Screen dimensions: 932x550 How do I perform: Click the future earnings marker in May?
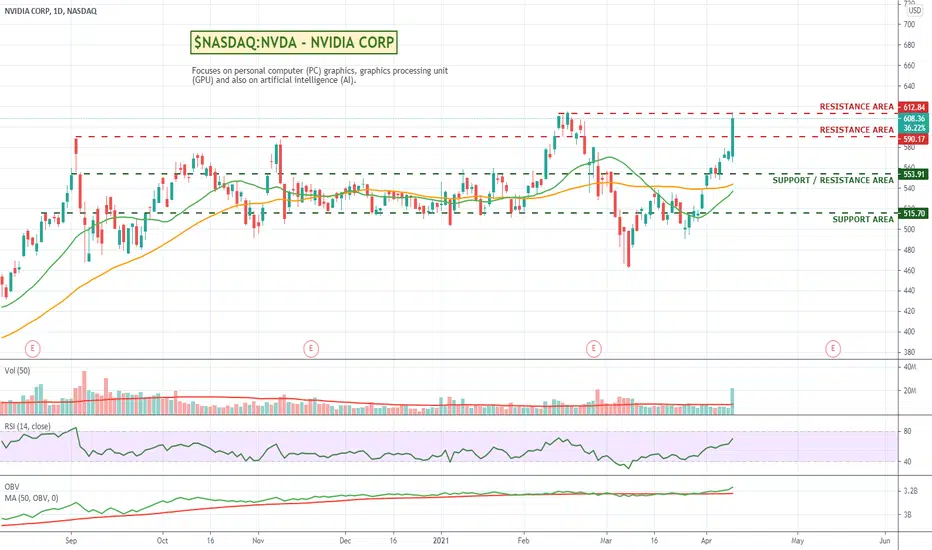833,348
